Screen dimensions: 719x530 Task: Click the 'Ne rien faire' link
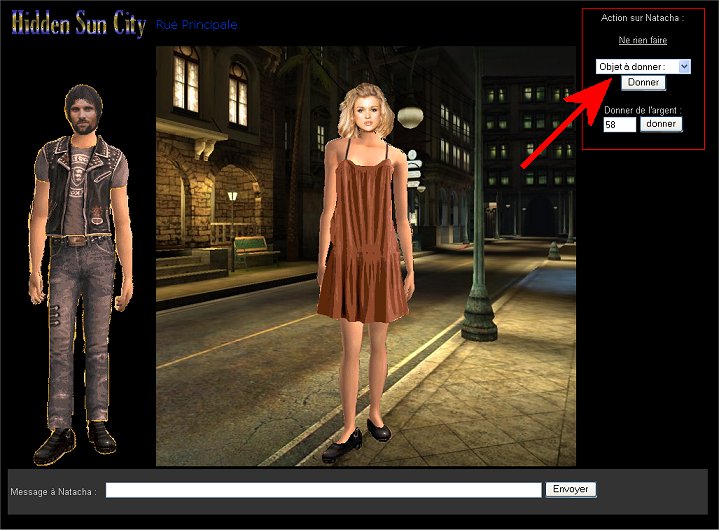[x=642, y=40]
